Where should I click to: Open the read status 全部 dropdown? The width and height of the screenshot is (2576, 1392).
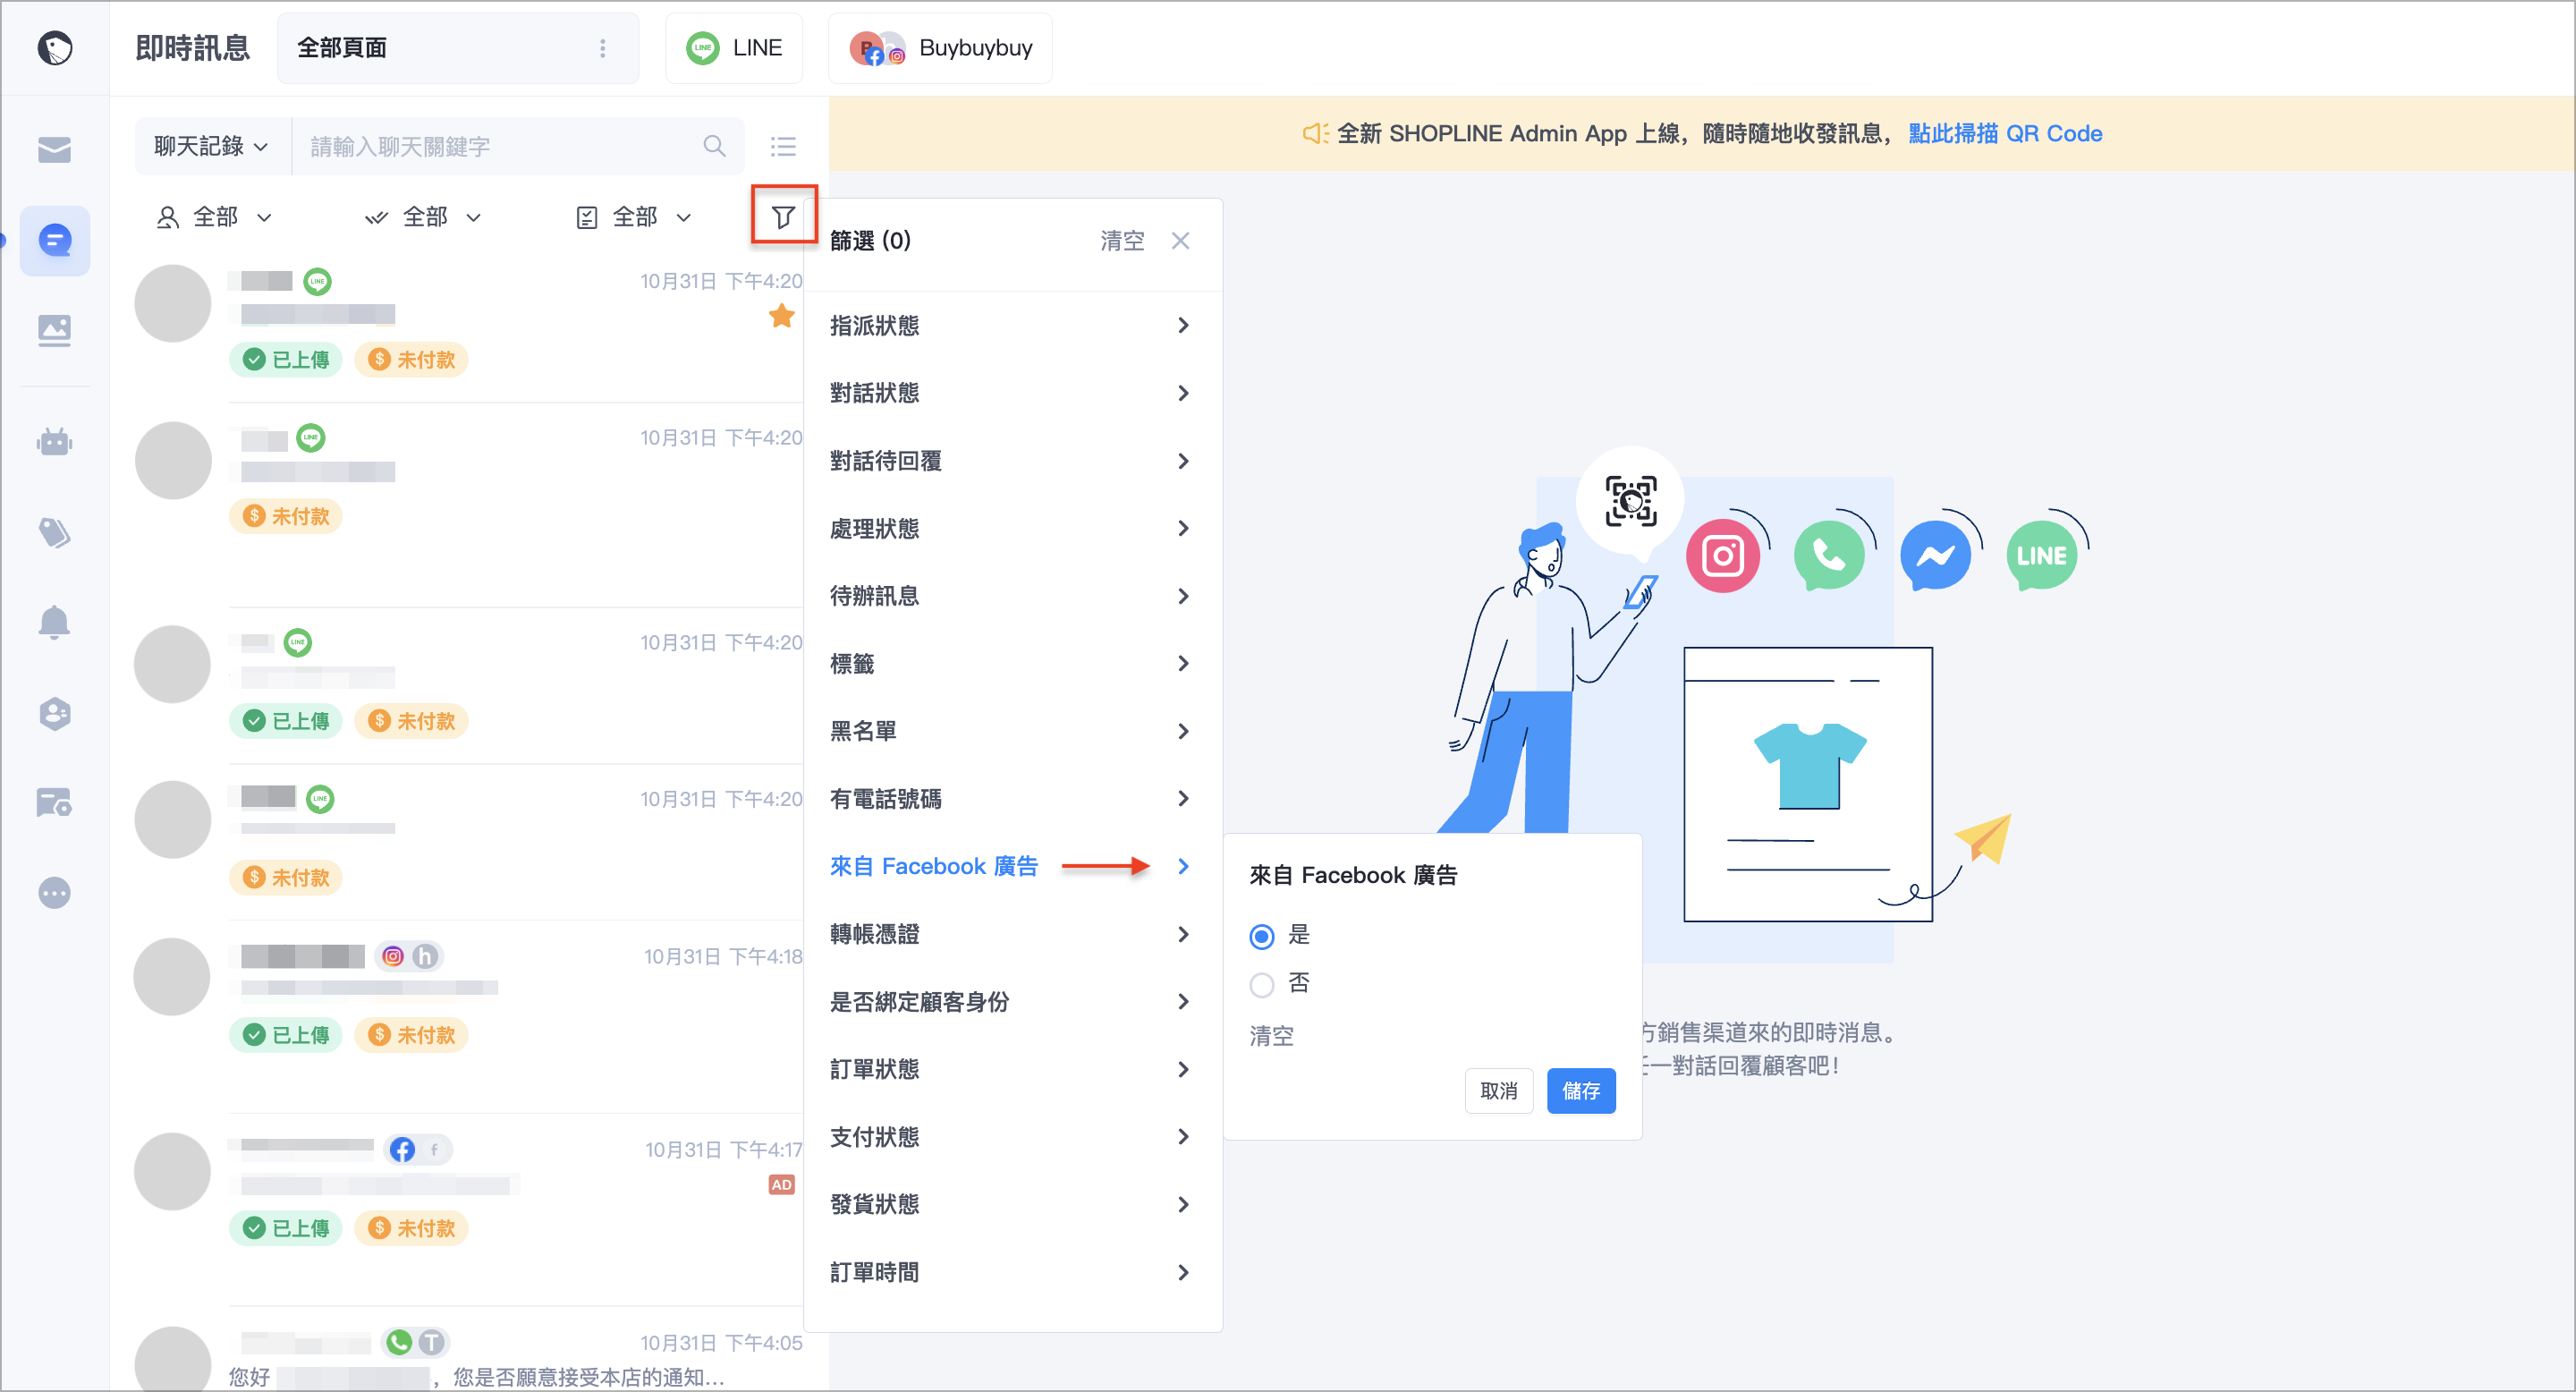coord(423,216)
